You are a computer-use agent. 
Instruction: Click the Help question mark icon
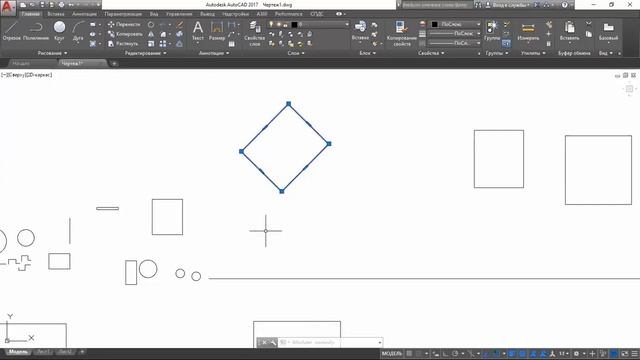click(x=564, y=5)
